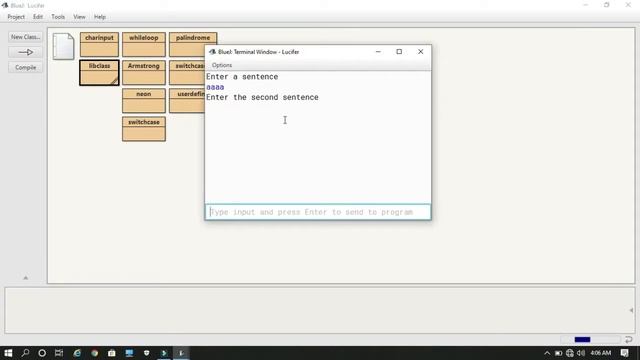Open the View menu
The height and width of the screenshot is (360, 640).
(79, 17)
